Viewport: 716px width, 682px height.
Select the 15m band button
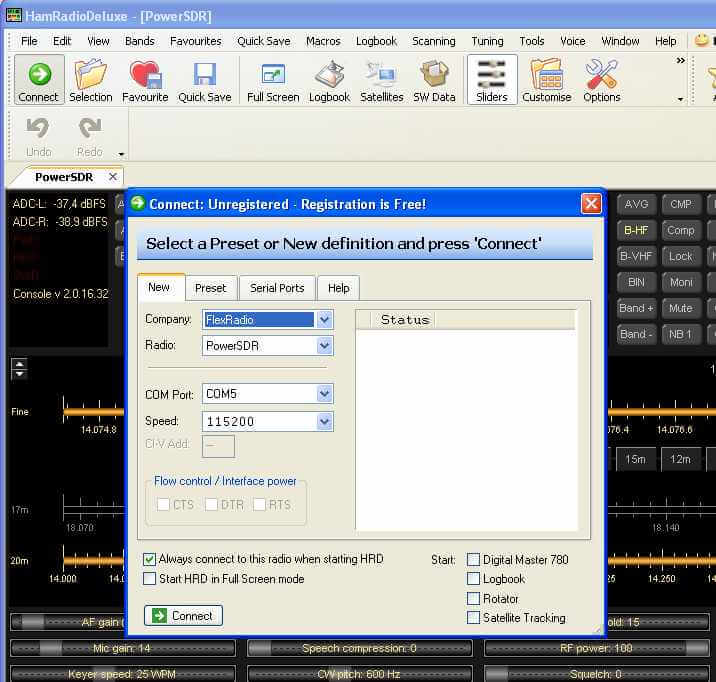point(636,459)
